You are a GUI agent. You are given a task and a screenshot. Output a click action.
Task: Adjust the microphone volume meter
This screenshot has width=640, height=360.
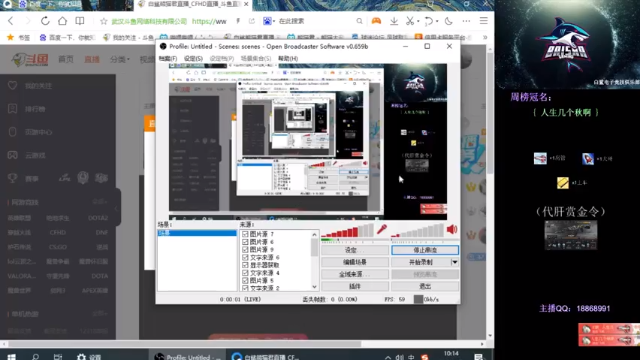pos(347,231)
